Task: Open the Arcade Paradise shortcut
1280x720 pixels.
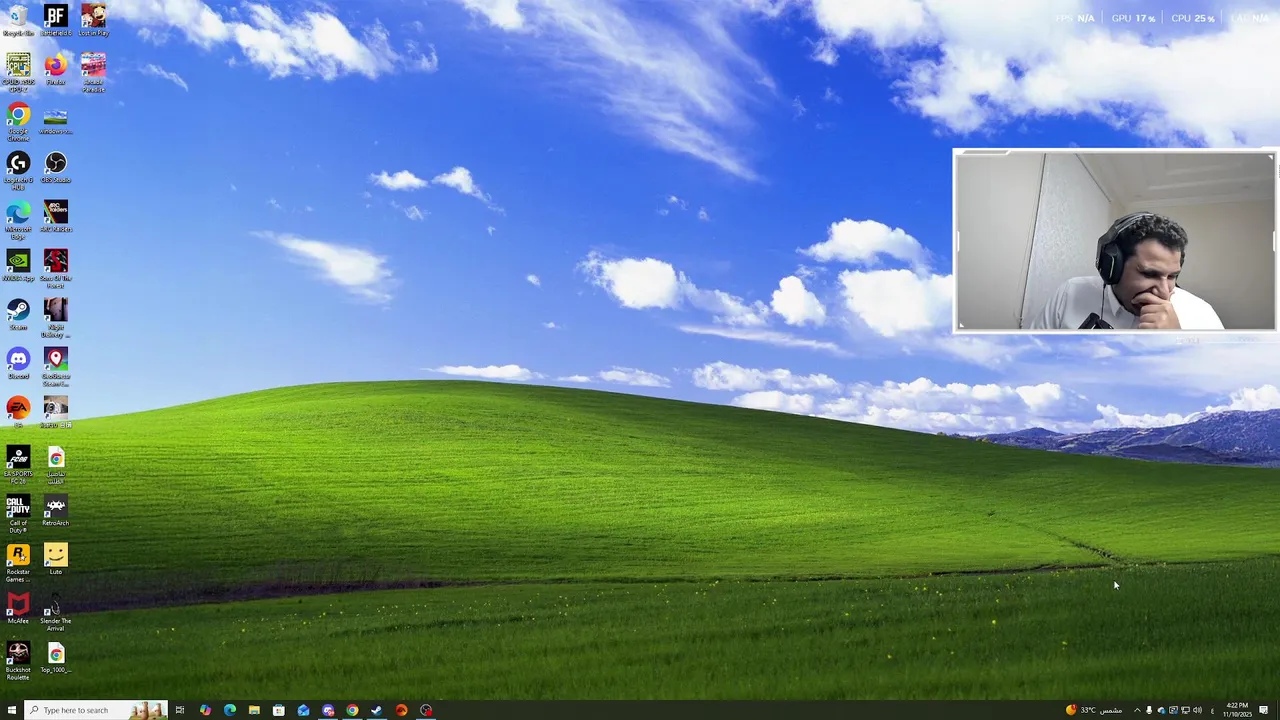Action: point(93,72)
